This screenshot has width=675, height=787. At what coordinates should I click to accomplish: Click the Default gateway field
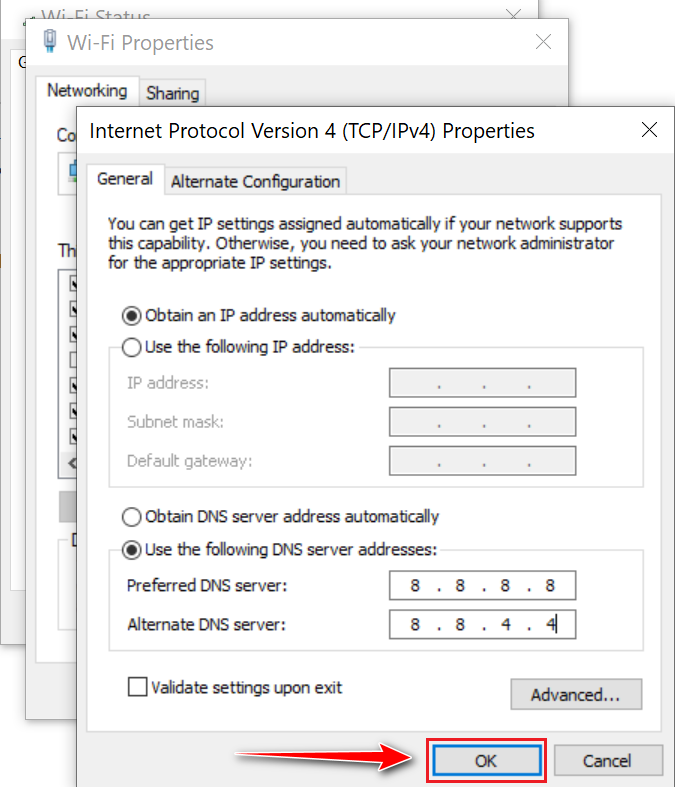tap(482, 461)
